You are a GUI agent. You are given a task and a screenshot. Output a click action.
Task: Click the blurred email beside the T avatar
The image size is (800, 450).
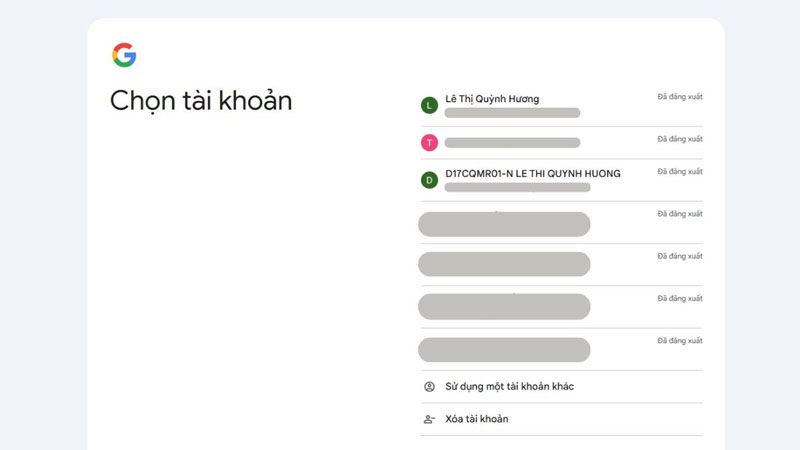[x=512, y=143]
